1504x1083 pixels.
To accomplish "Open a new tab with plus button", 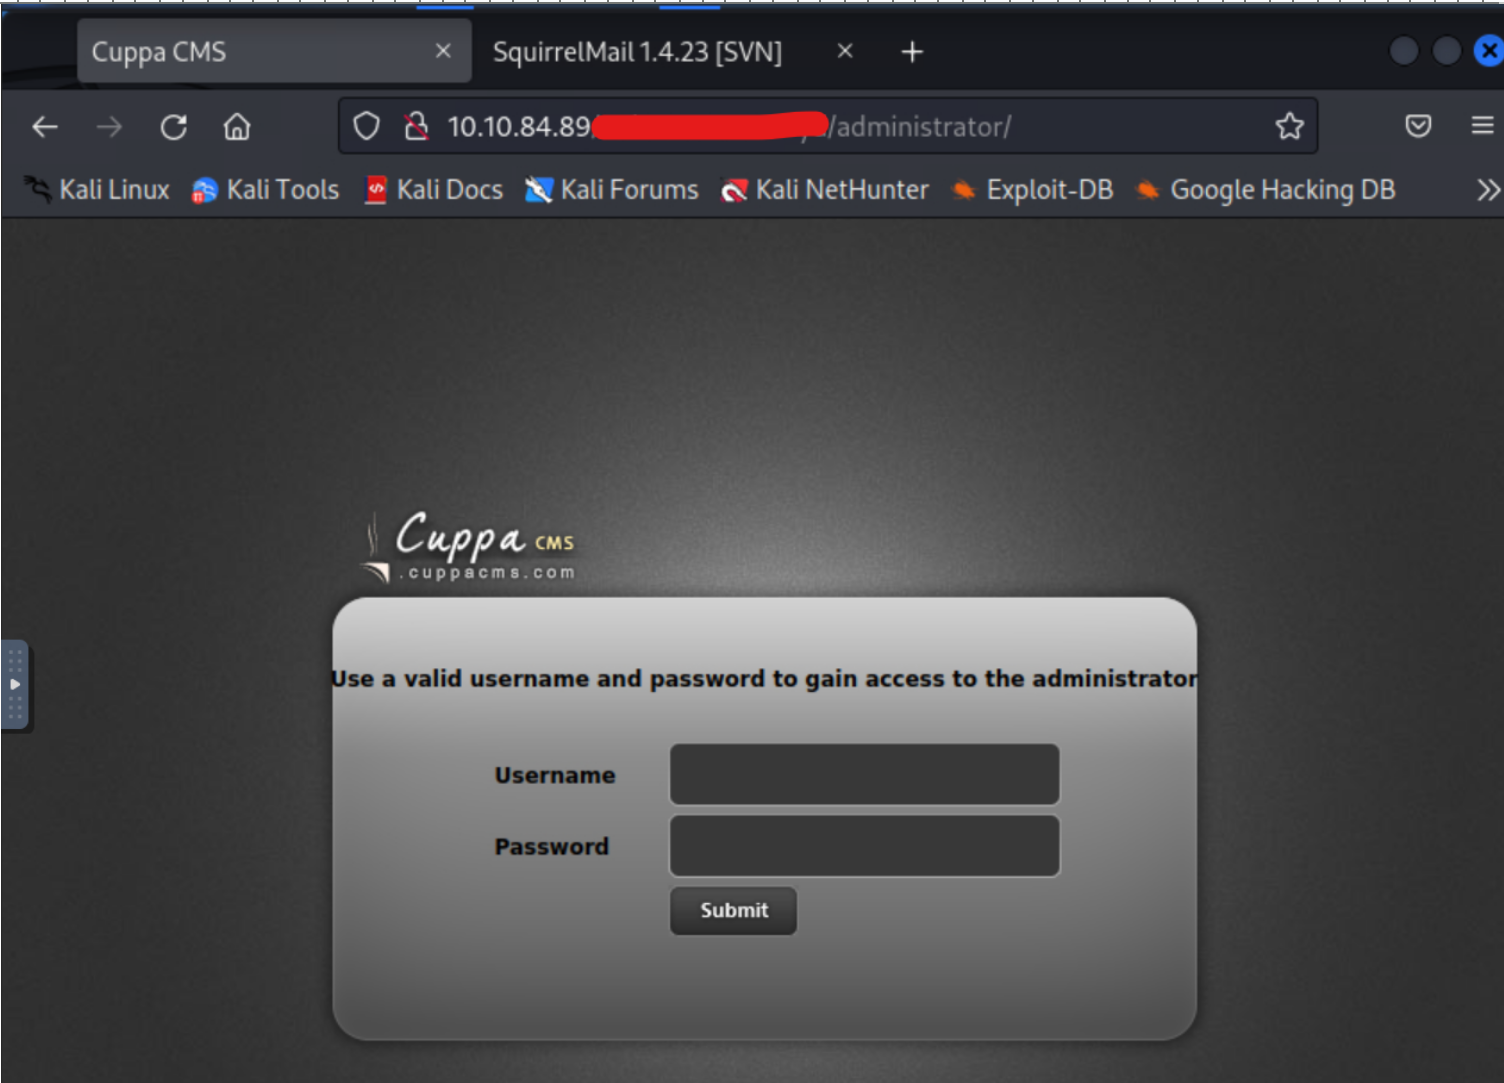I will [912, 52].
